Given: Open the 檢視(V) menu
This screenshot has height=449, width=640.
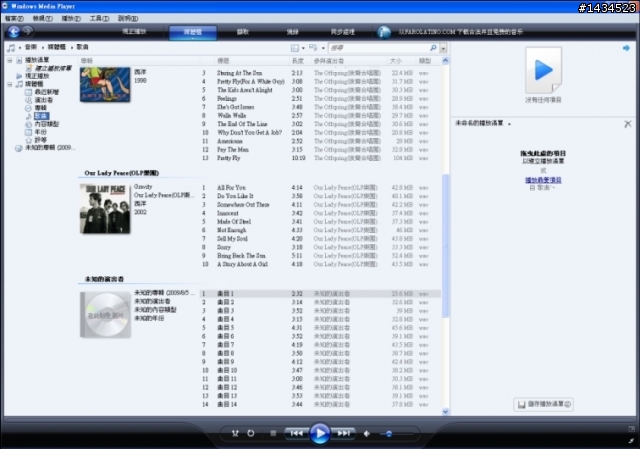Looking at the screenshot, I should point(42,18).
